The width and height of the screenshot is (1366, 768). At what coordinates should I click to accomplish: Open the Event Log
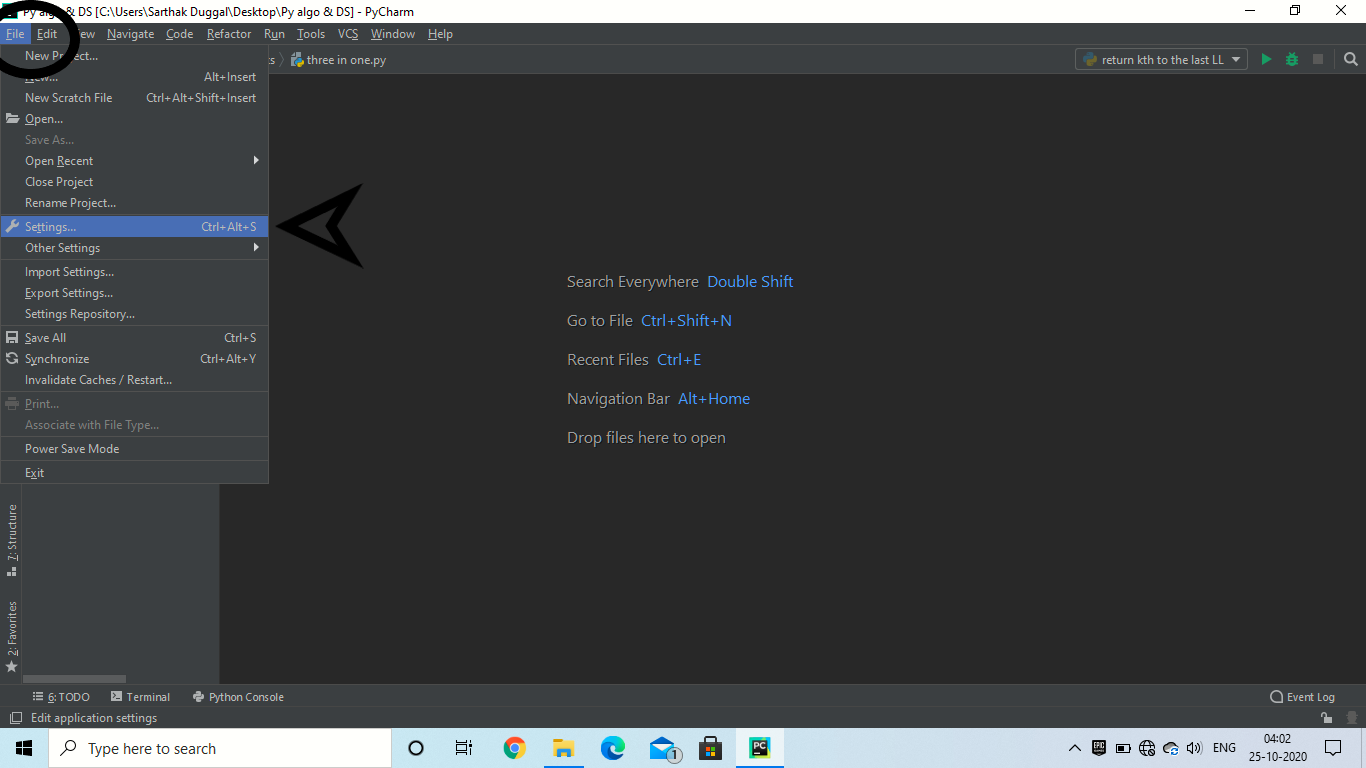click(x=1302, y=697)
